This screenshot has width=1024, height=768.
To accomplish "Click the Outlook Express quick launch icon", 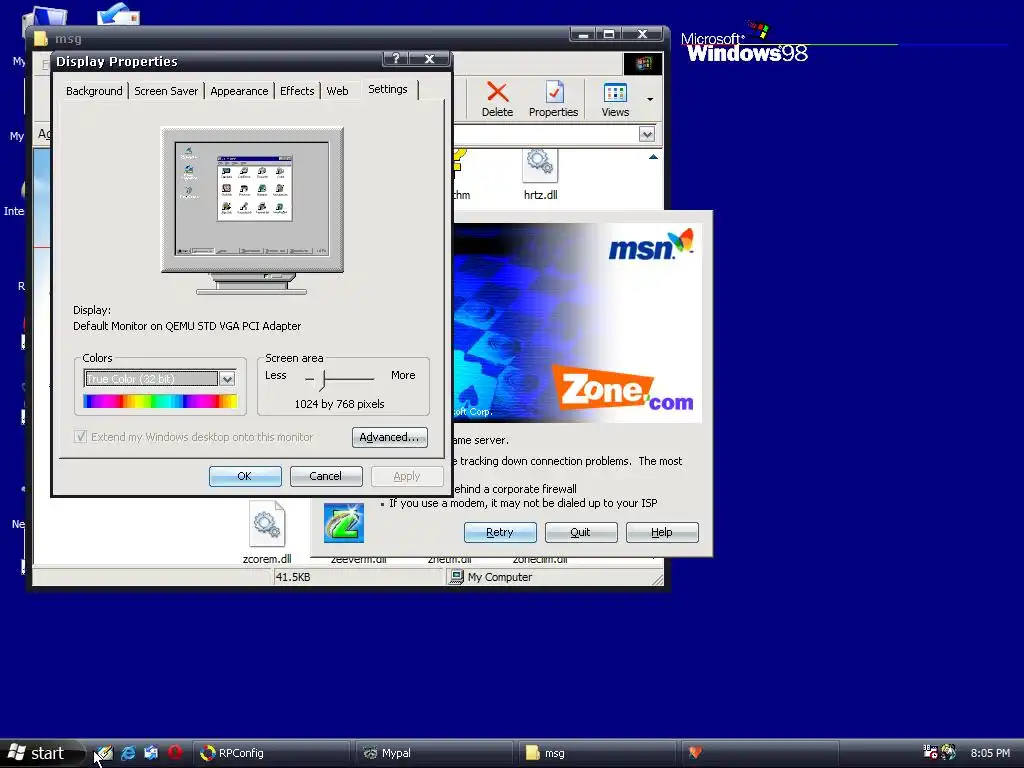I will 151,753.
